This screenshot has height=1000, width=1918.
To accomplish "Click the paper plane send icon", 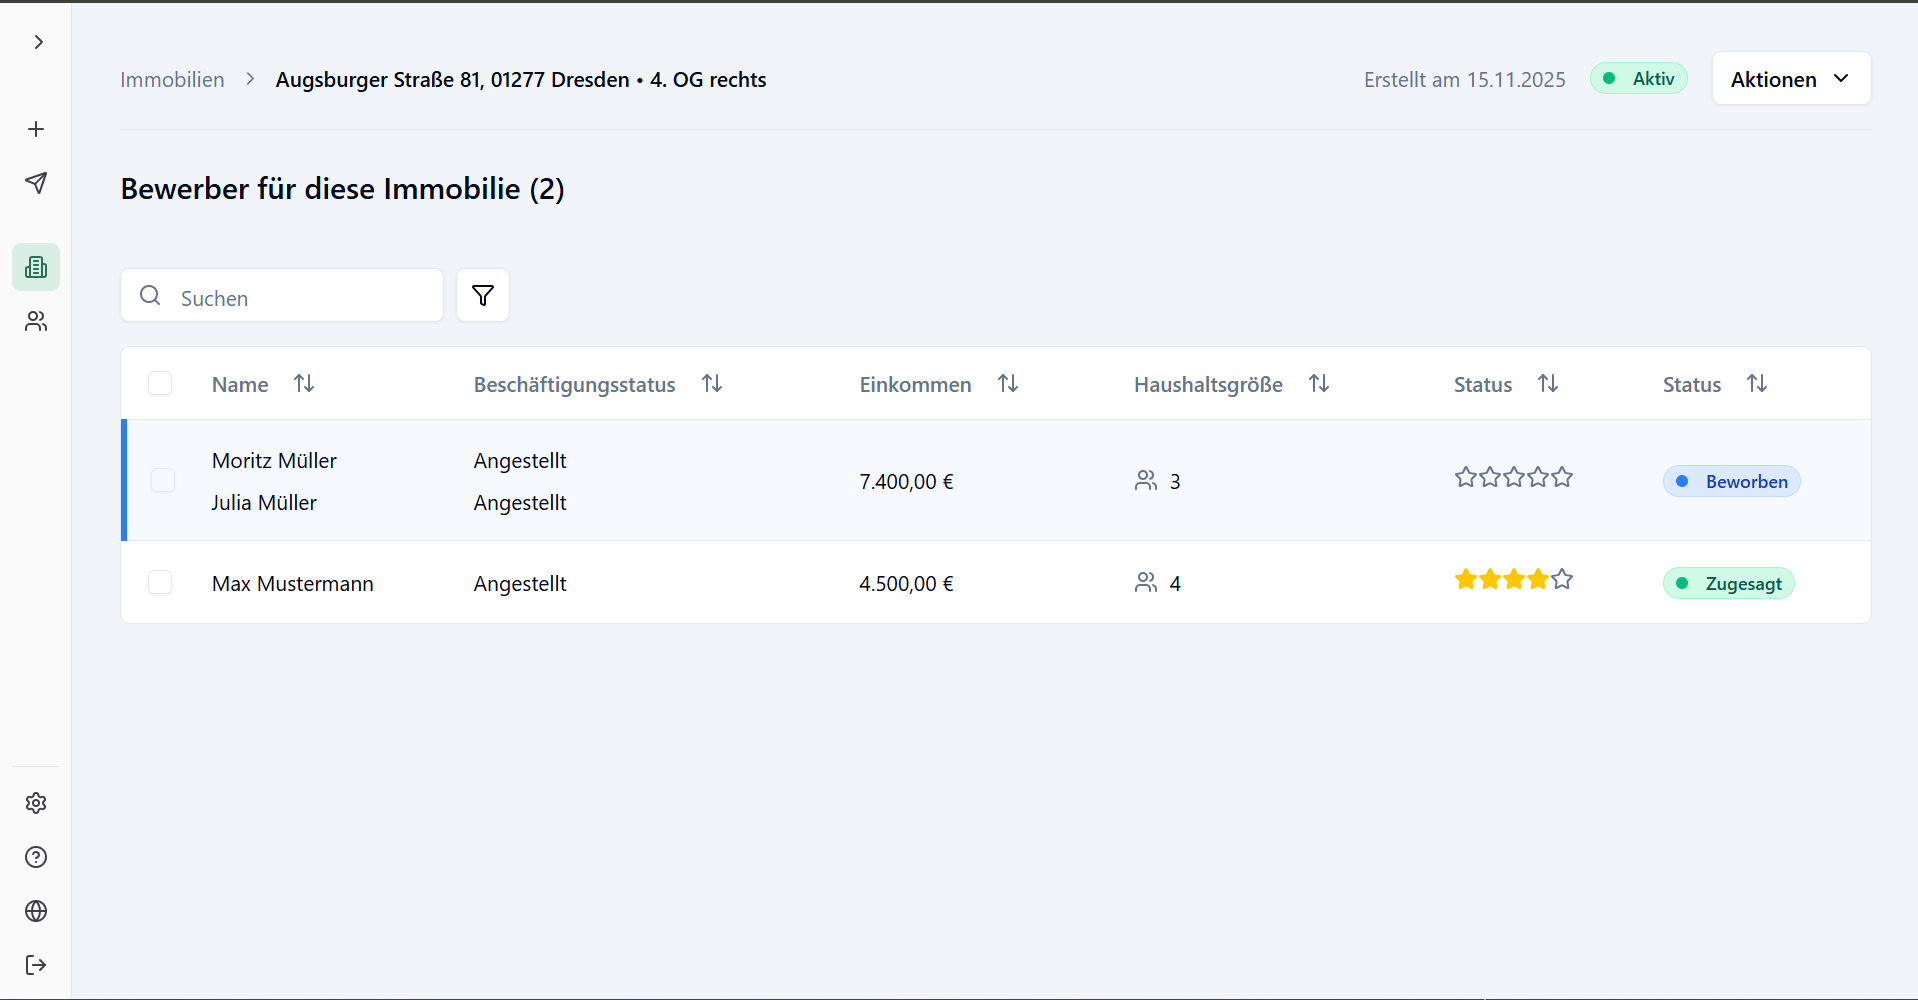I will coord(36,183).
